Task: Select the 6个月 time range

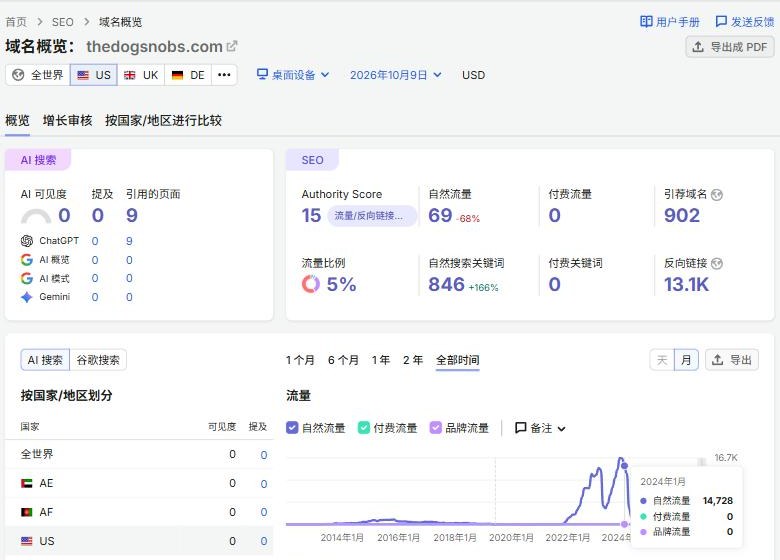Action: tap(343, 360)
